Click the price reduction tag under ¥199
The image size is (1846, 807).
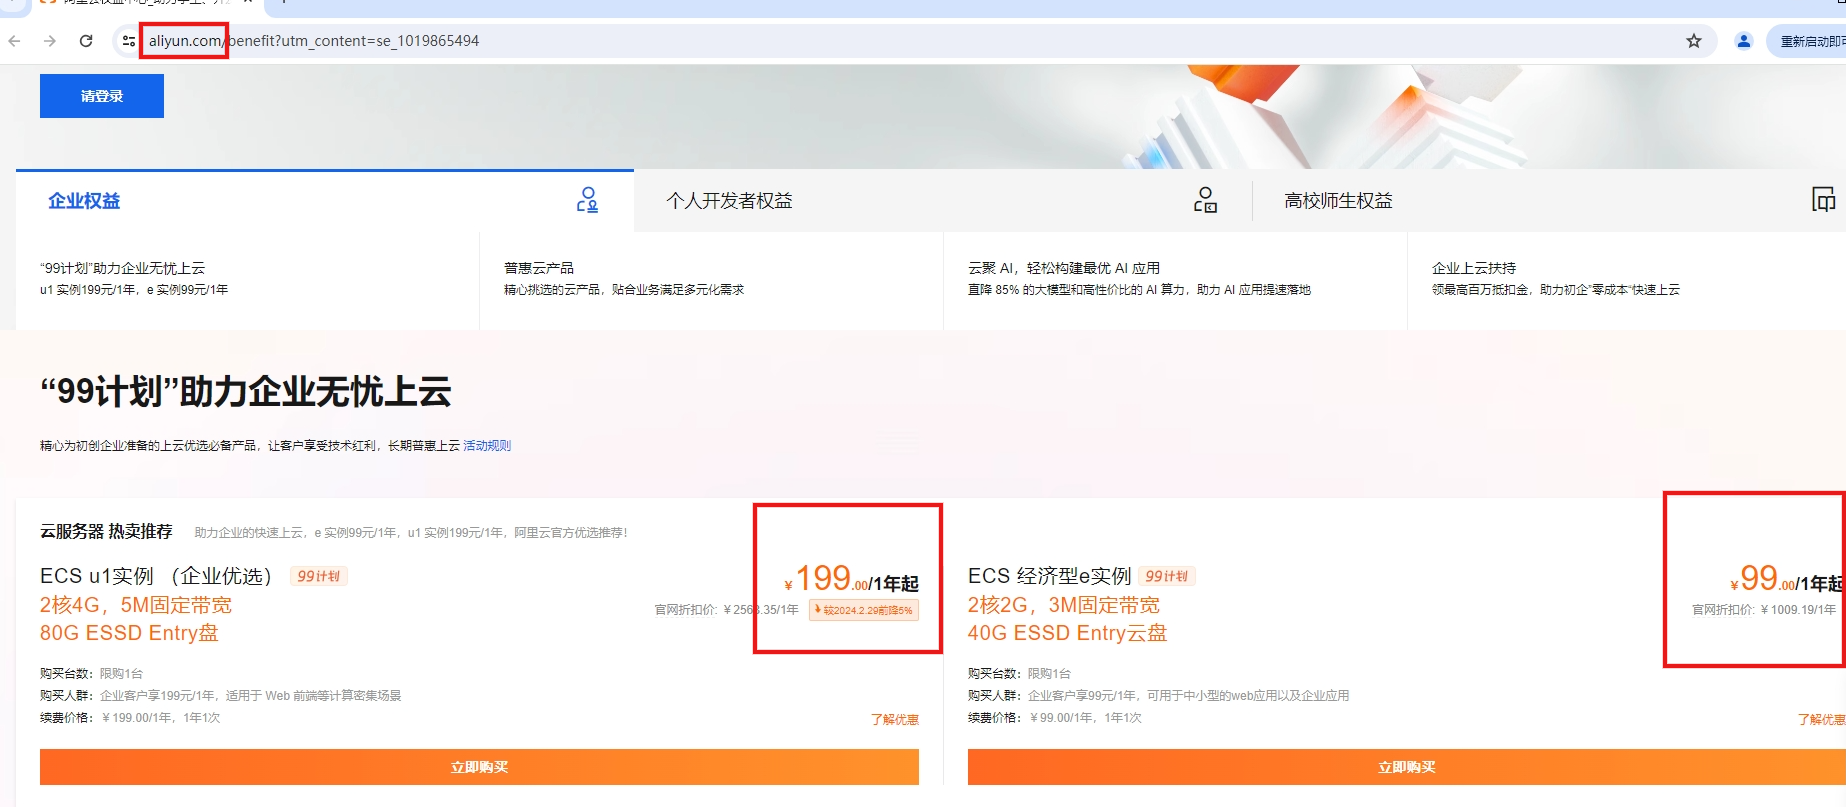coord(864,610)
